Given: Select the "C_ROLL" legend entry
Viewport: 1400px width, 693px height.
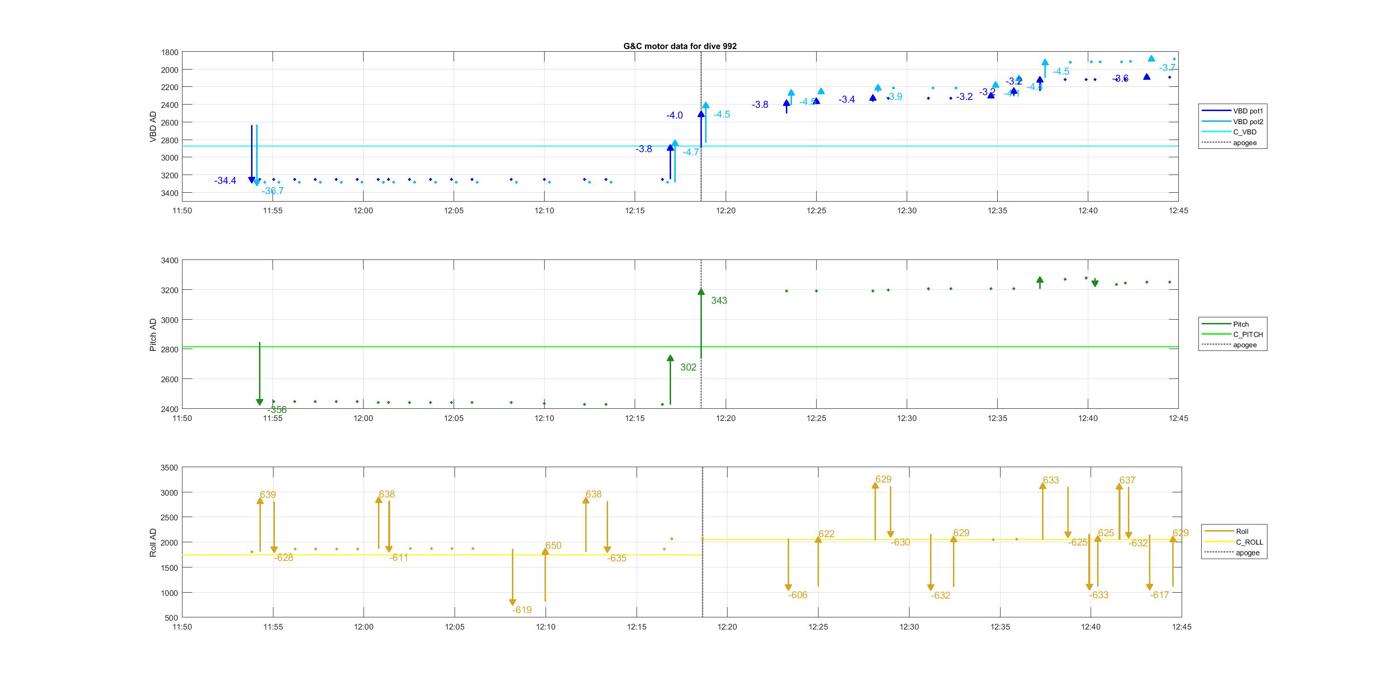Looking at the screenshot, I should pyautogui.click(x=1235, y=542).
